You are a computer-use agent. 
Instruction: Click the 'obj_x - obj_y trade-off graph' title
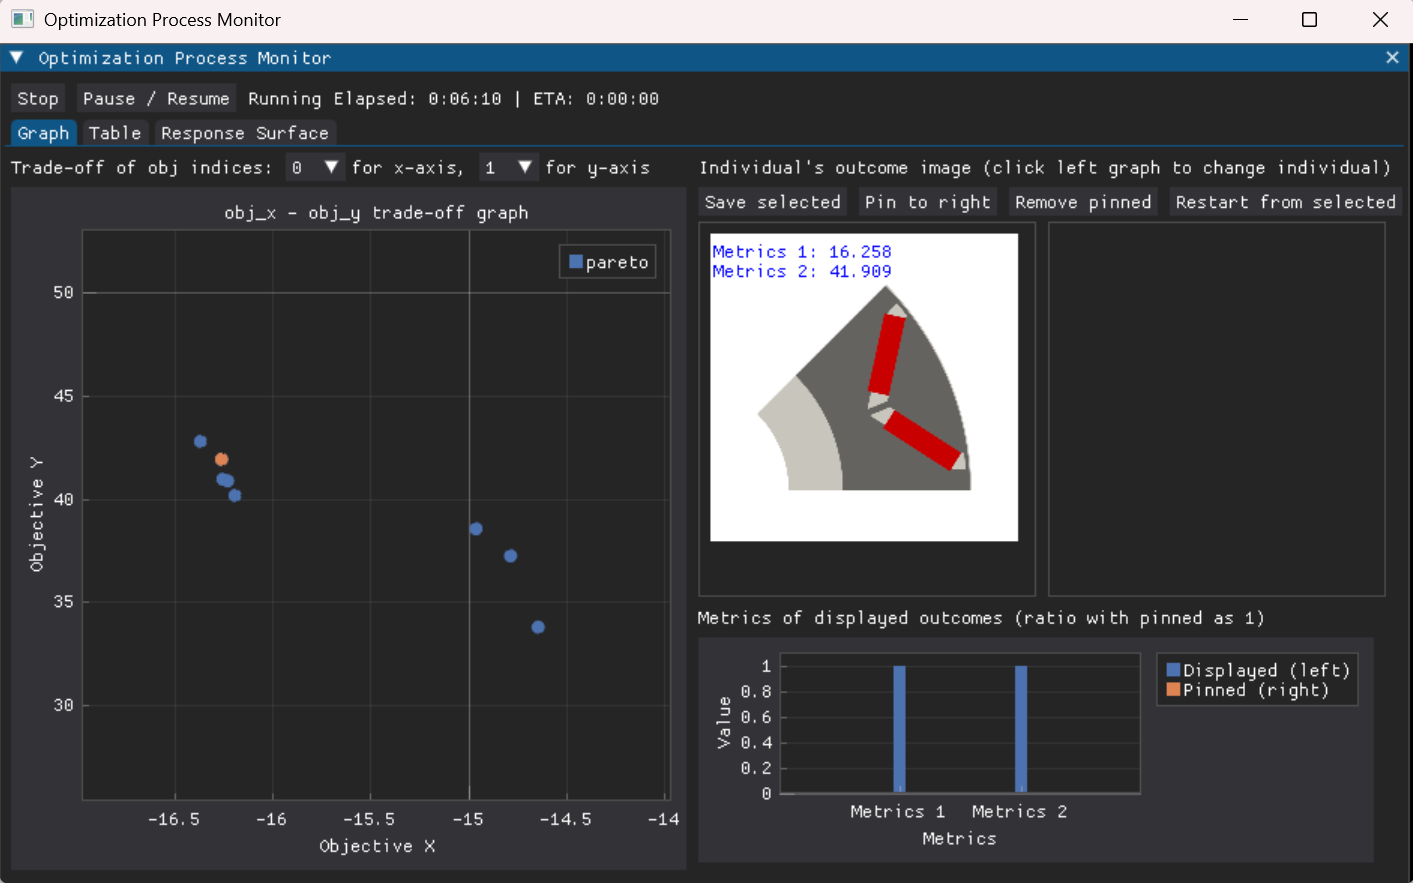pyautogui.click(x=376, y=213)
